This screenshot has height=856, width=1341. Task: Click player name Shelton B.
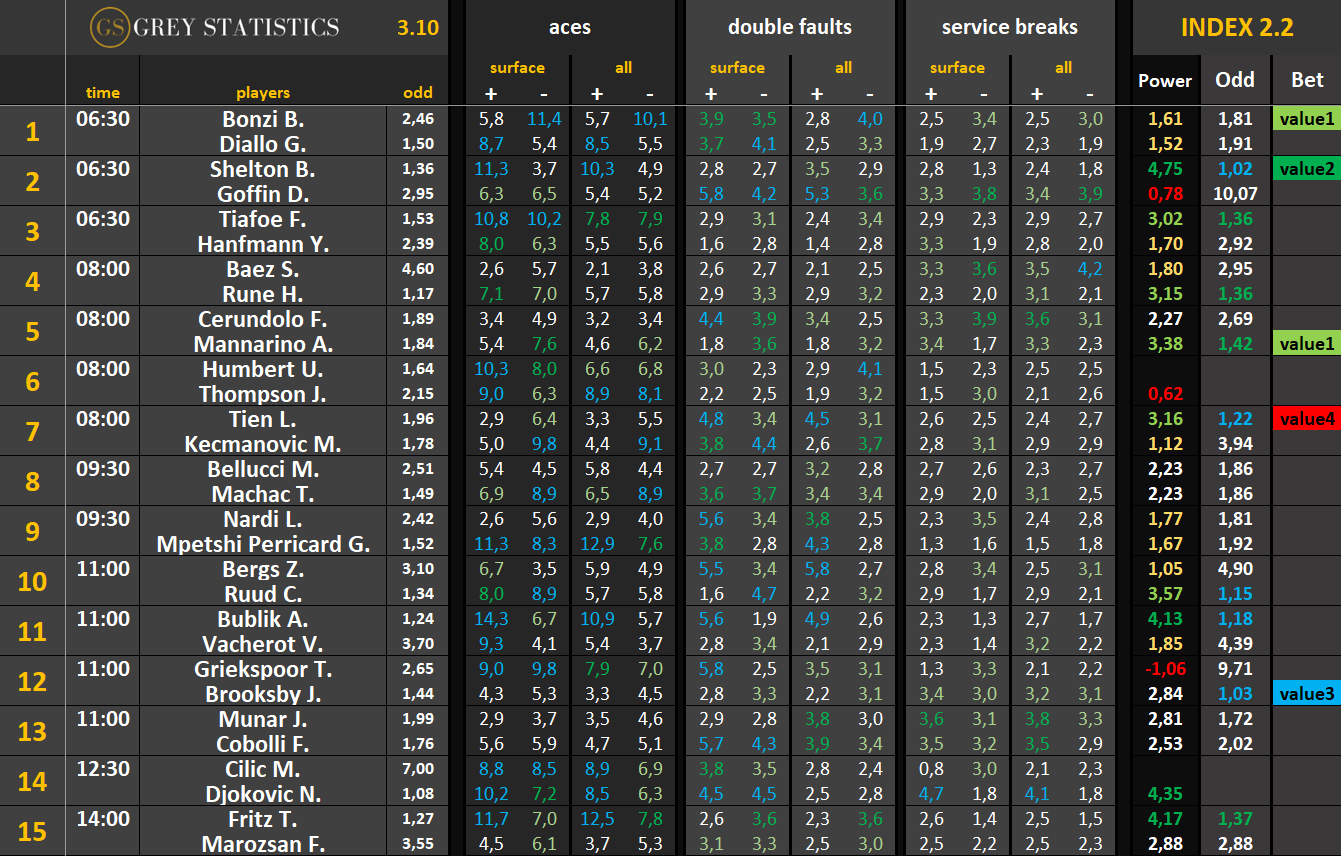263,169
